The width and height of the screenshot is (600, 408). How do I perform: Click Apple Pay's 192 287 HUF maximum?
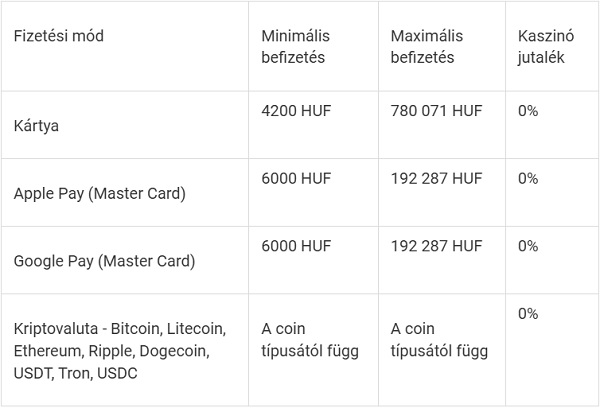pos(436,178)
